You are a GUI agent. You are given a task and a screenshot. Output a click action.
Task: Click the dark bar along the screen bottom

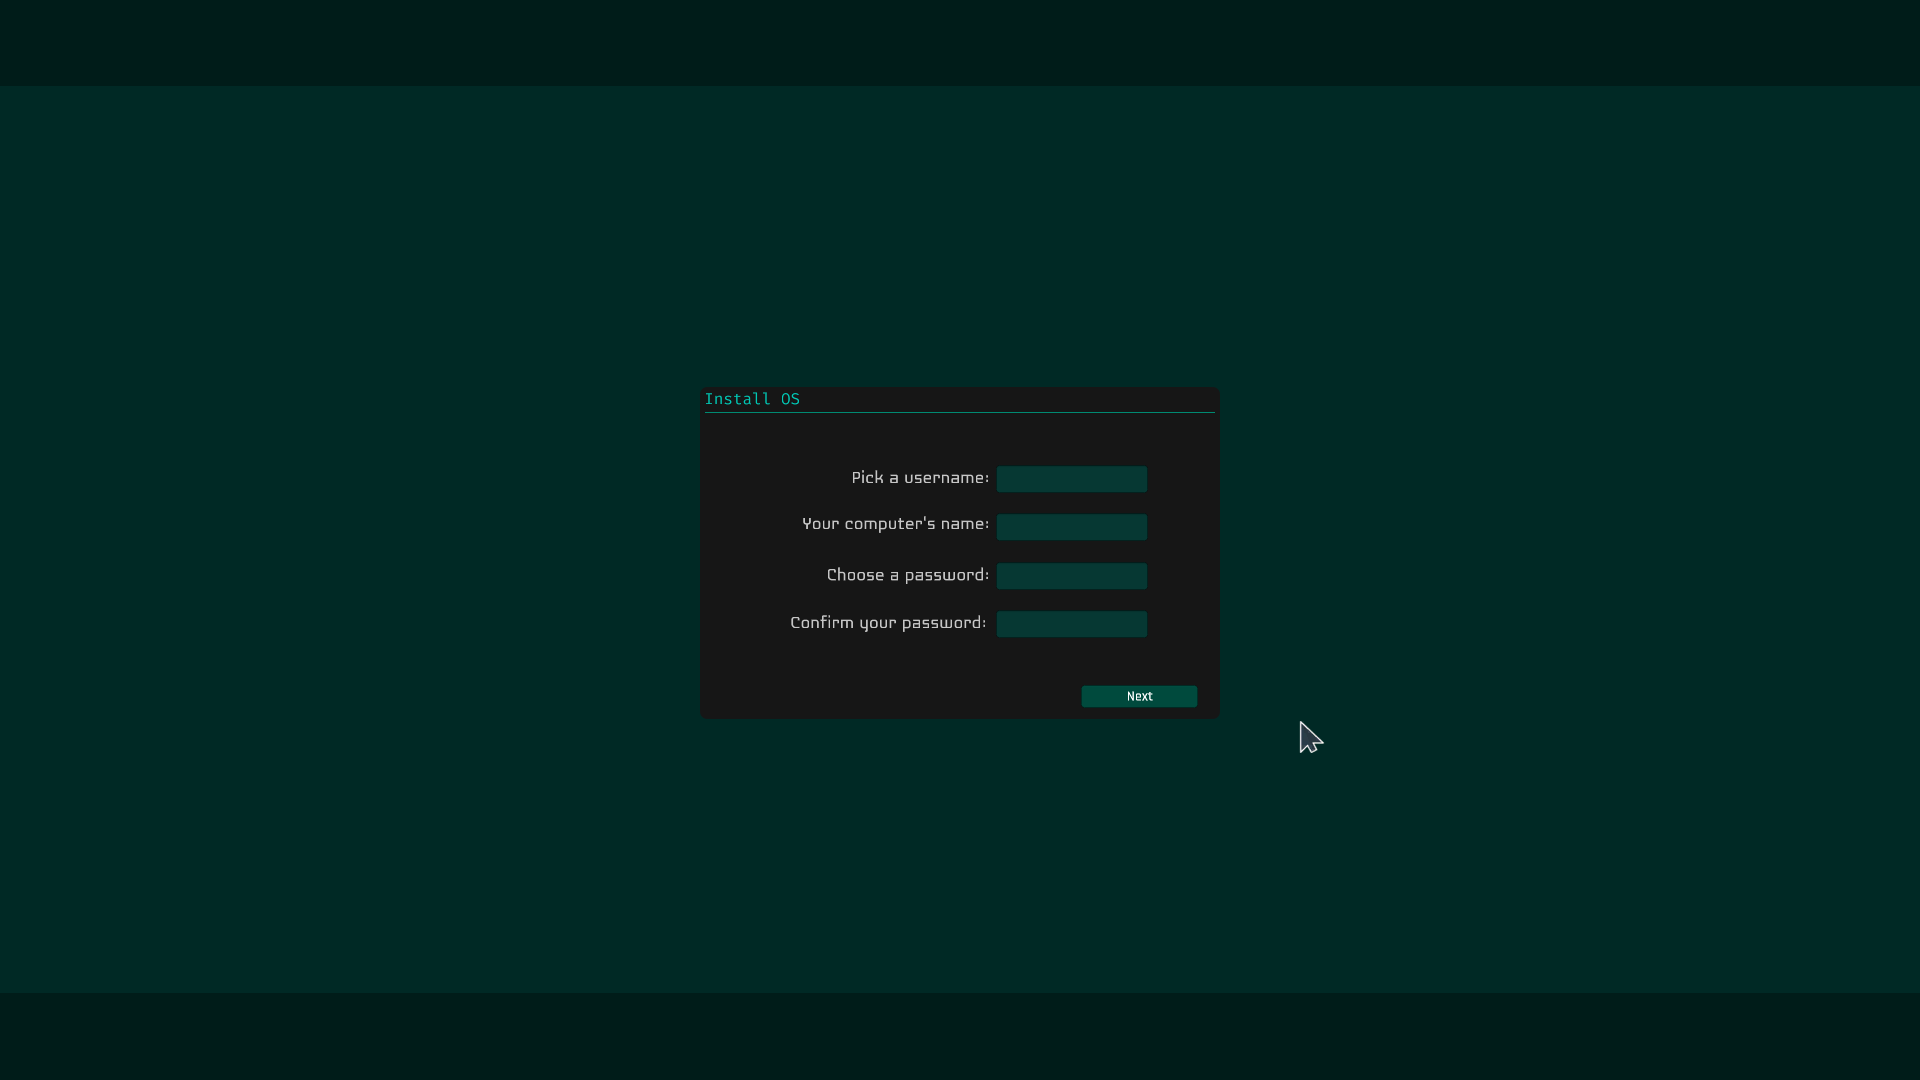coord(960,1036)
